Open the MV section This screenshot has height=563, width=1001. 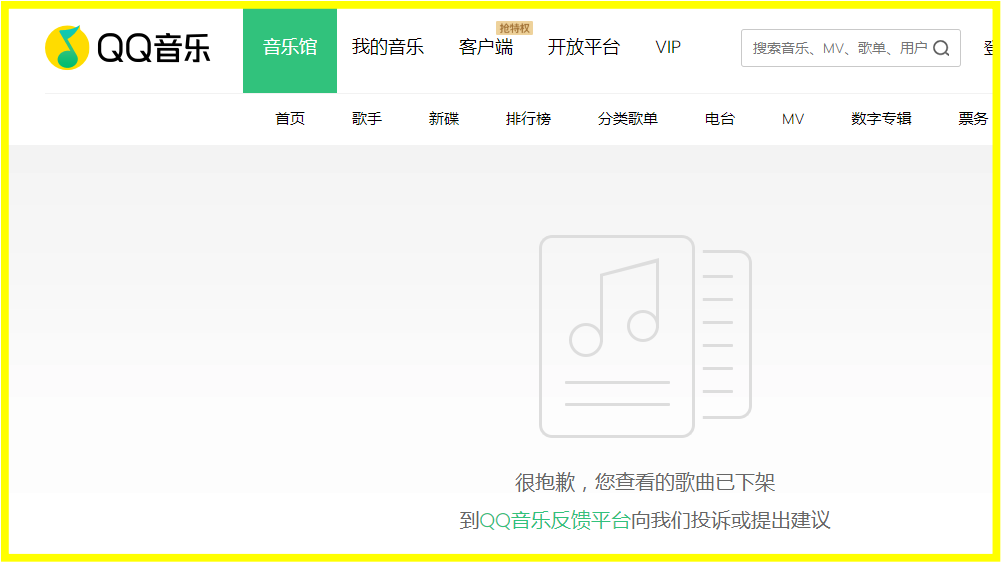tap(793, 119)
